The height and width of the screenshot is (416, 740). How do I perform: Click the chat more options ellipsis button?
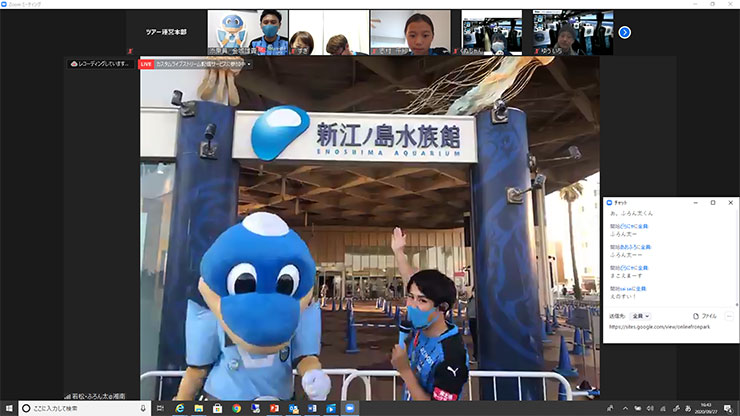(730, 315)
